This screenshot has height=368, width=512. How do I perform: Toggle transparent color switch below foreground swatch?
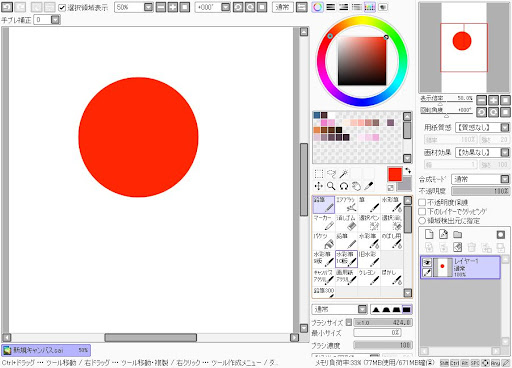click(391, 188)
